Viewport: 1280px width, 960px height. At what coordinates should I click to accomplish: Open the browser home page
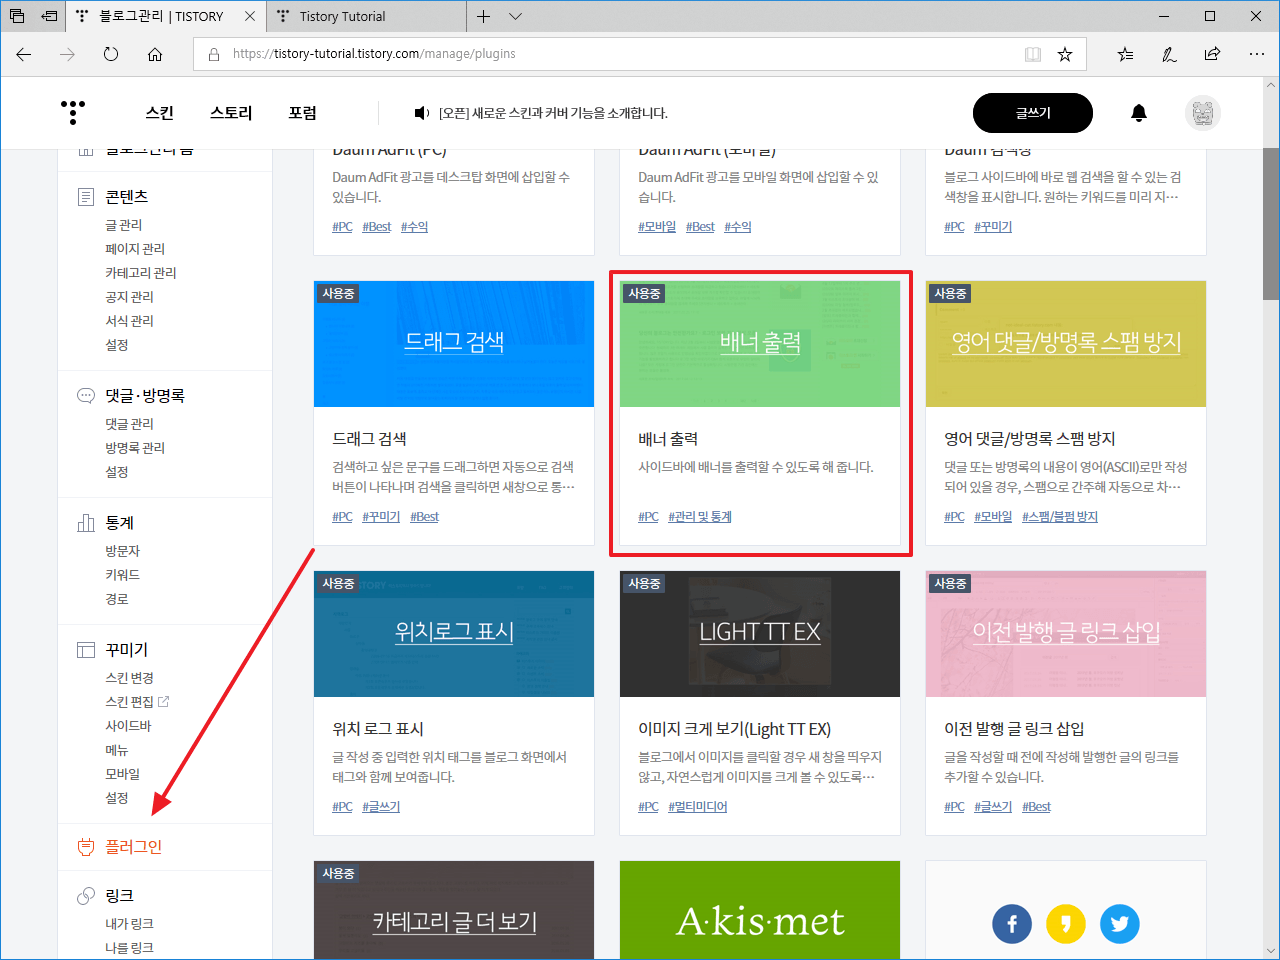[x=155, y=54]
